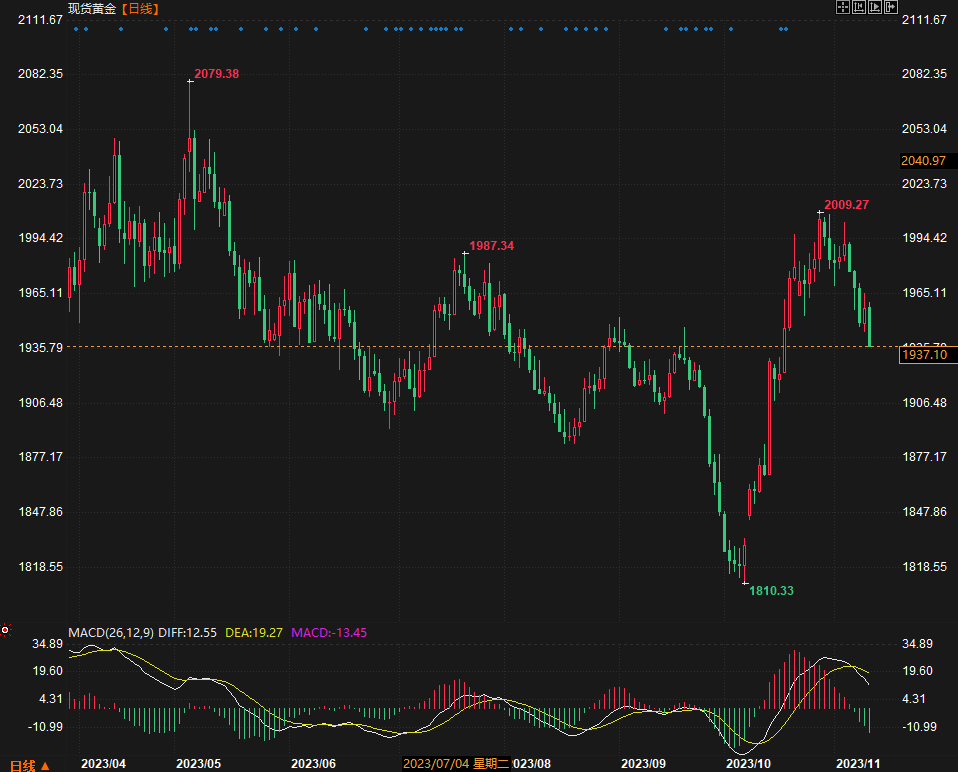This screenshot has height=772, width=958.
Task: Click the 1810.33 low price label
Action: tap(771, 591)
